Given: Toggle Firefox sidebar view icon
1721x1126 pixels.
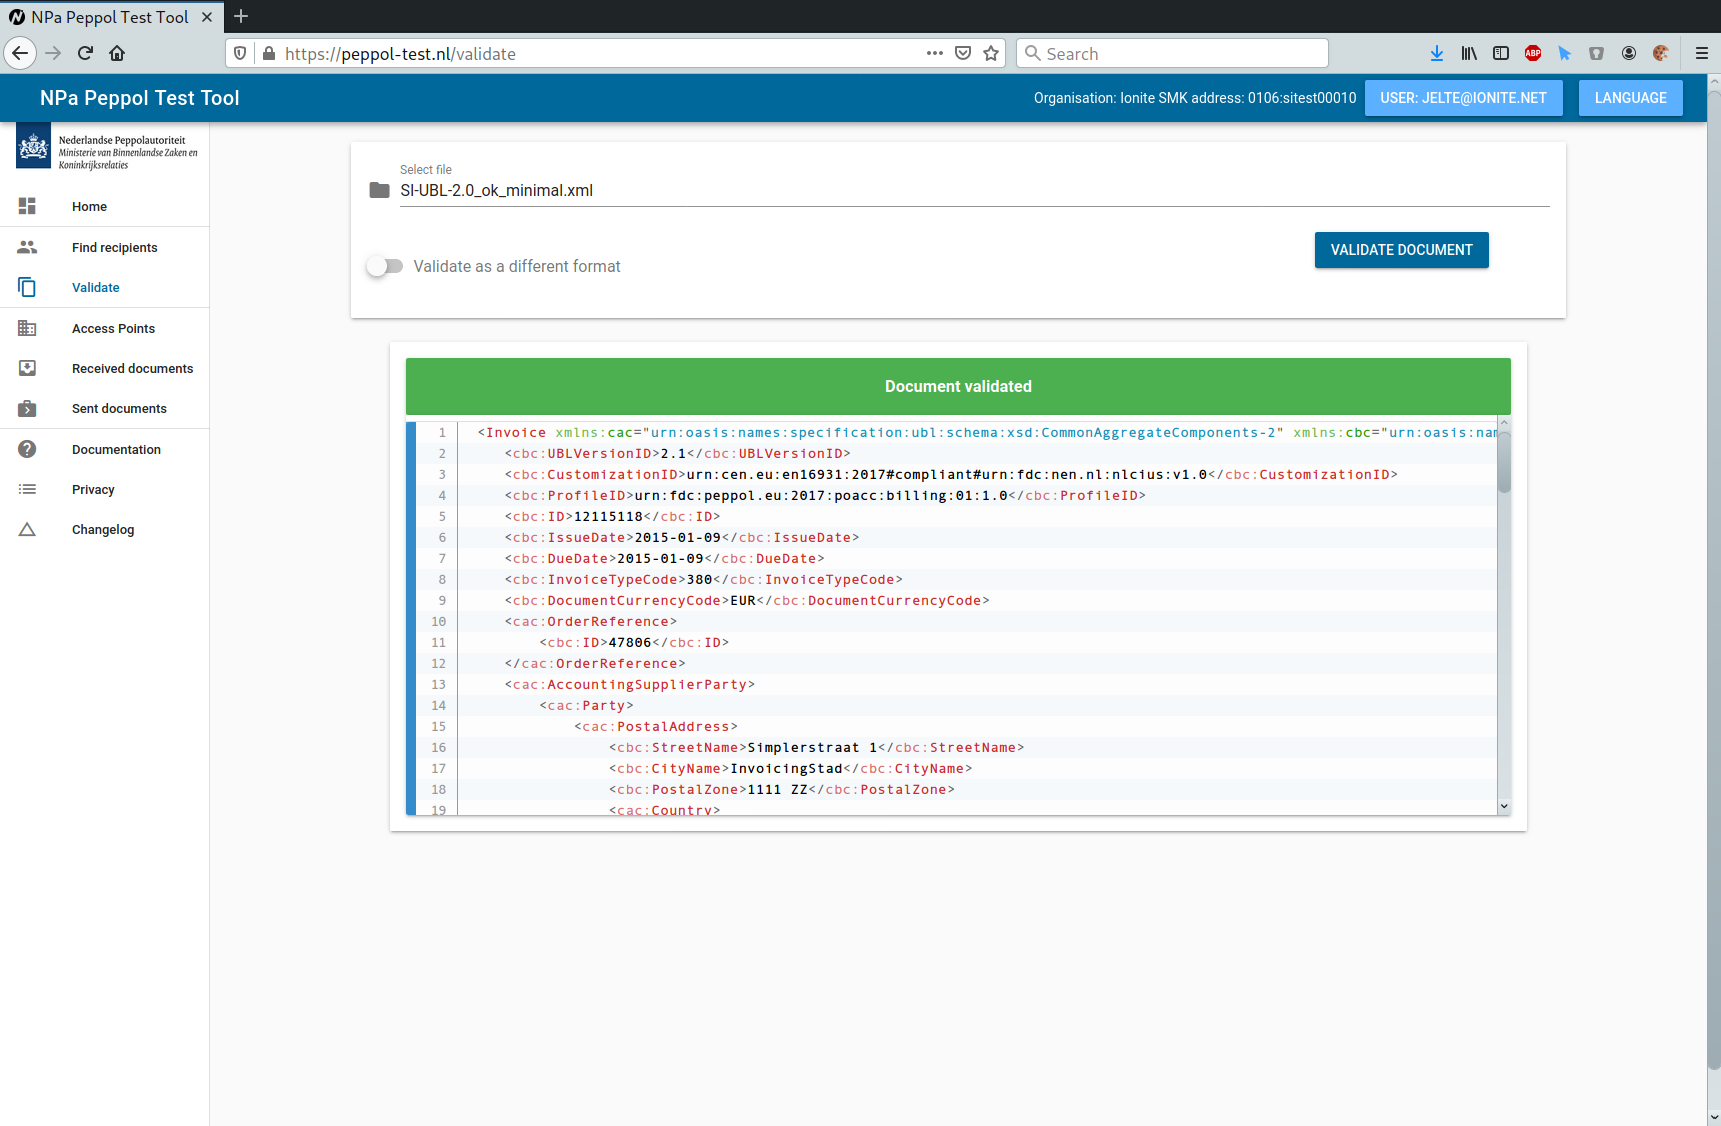Looking at the screenshot, I should [1501, 53].
